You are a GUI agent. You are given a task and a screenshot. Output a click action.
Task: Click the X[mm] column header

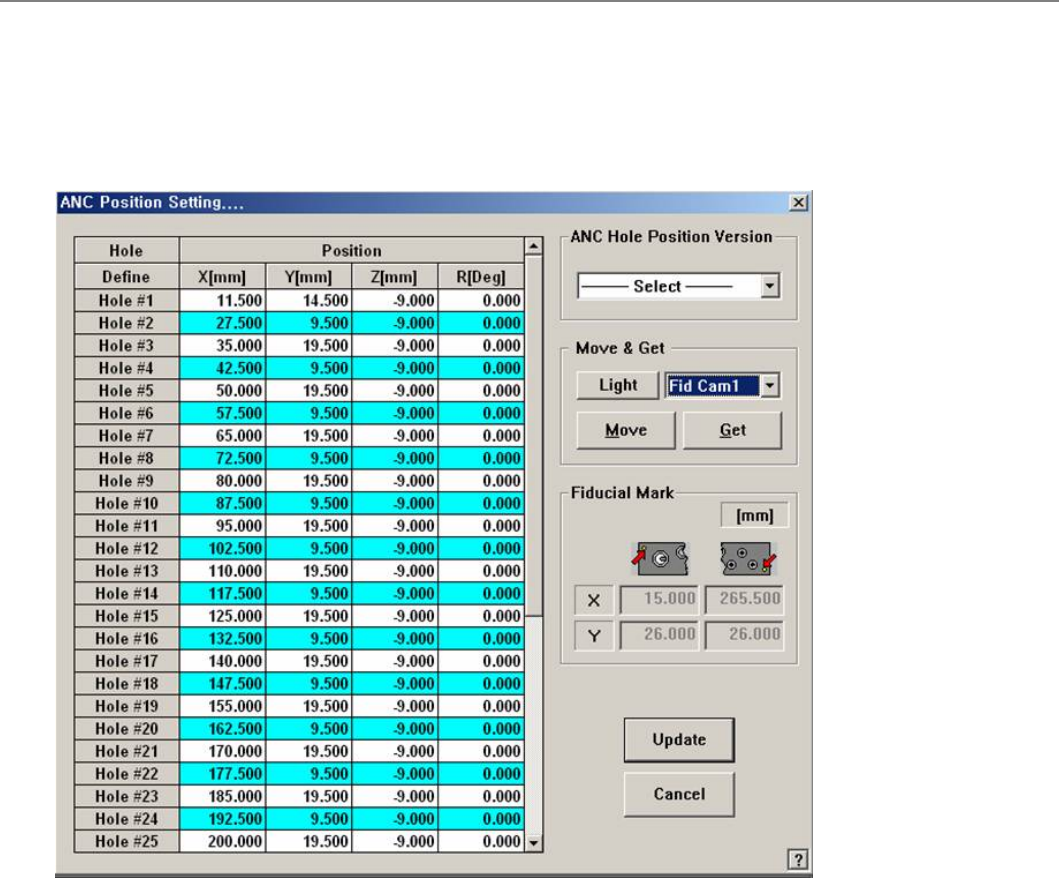(222, 277)
